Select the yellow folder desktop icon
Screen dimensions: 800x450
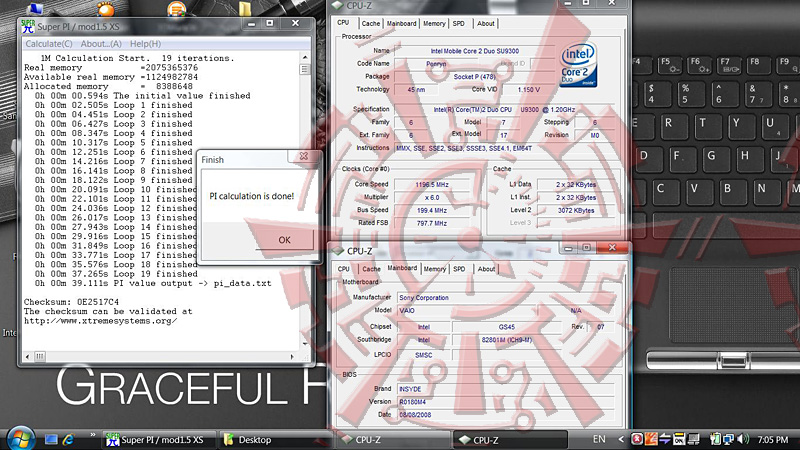(x=245, y=8)
